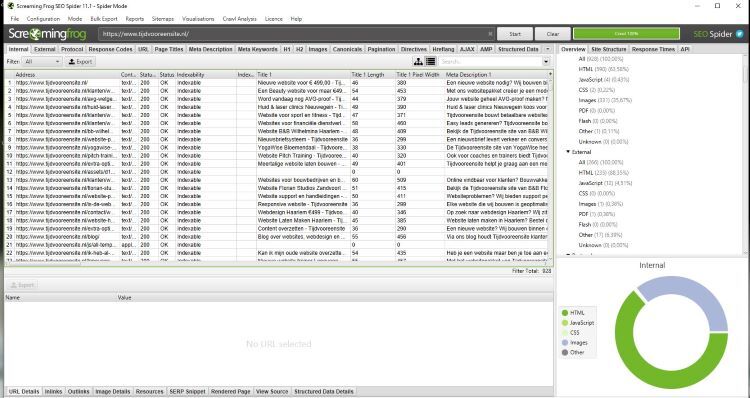The width and height of the screenshot is (750, 398).
Task: Switch to the External tab
Action: [x=44, y=49]
